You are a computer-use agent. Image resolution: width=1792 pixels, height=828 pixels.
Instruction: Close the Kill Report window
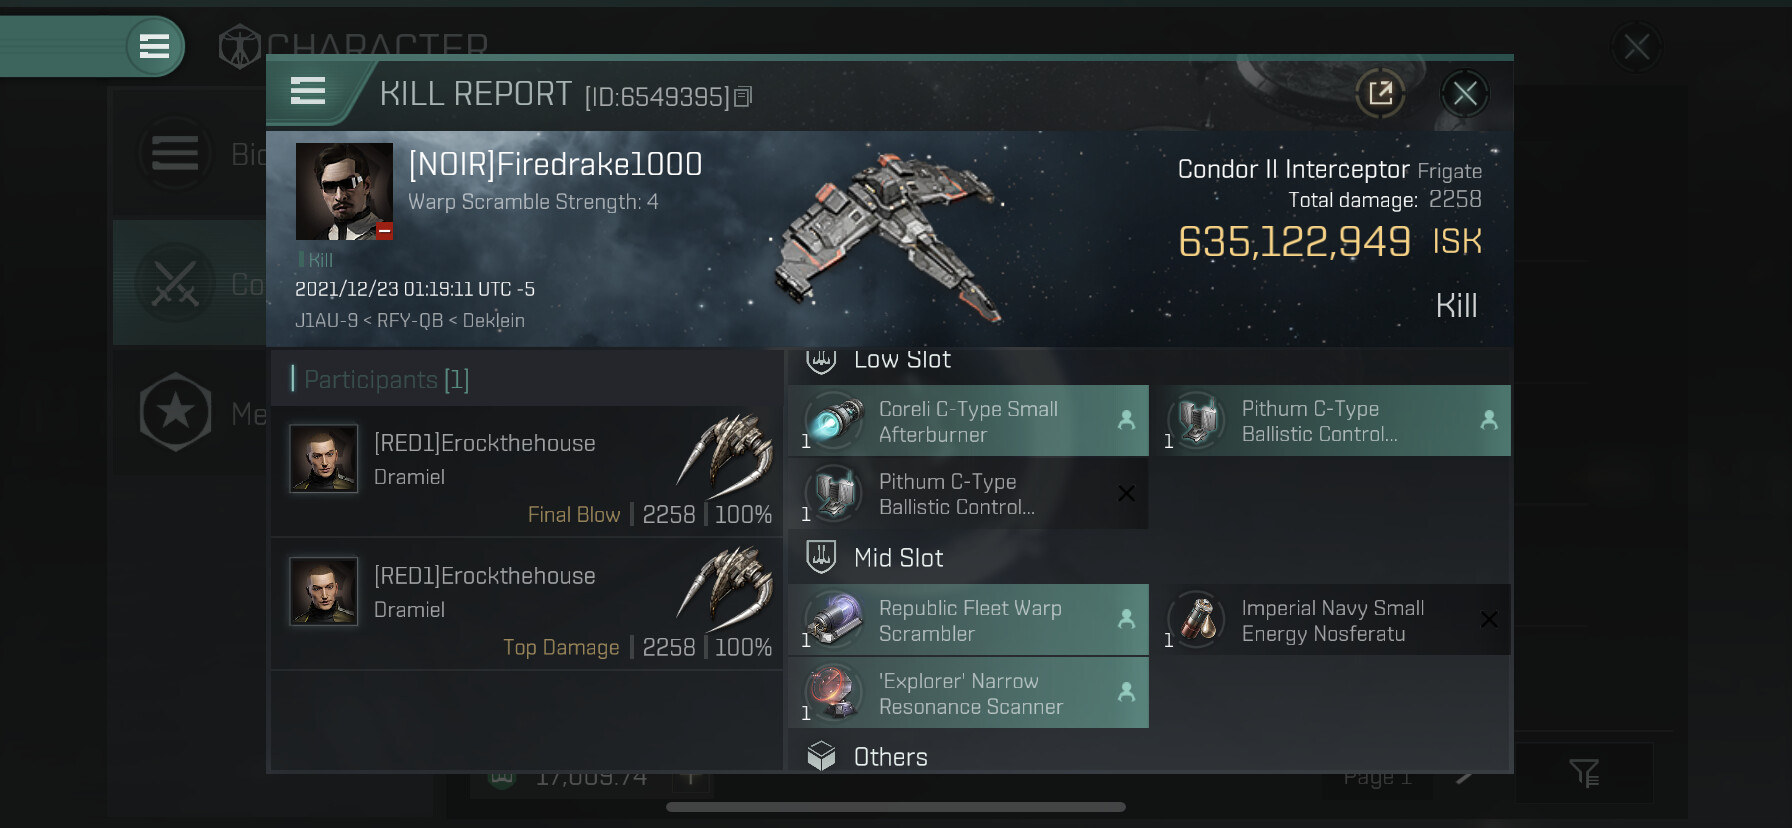[x=1465, y=94]
